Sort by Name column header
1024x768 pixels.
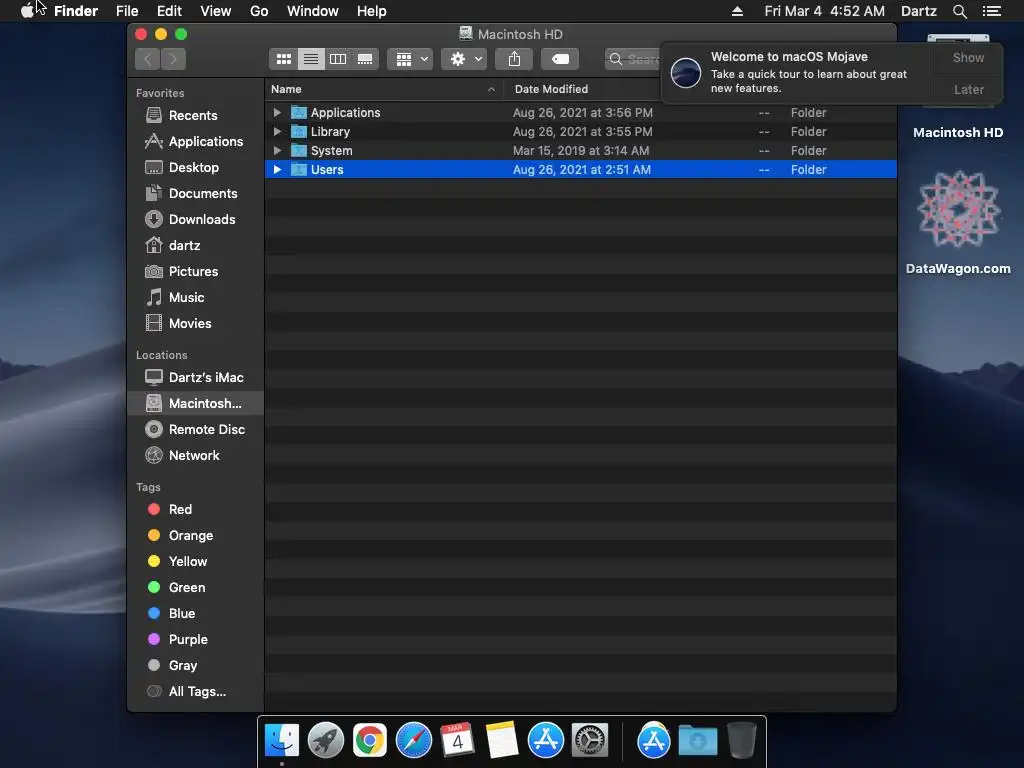click(384, 89)
